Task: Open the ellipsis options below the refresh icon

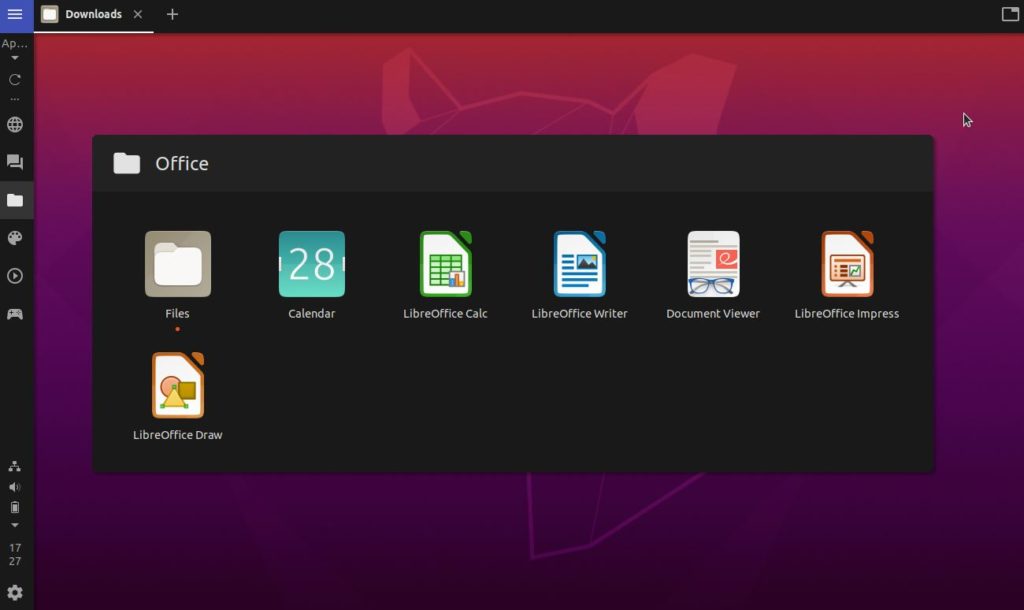Action: [14, 97]
